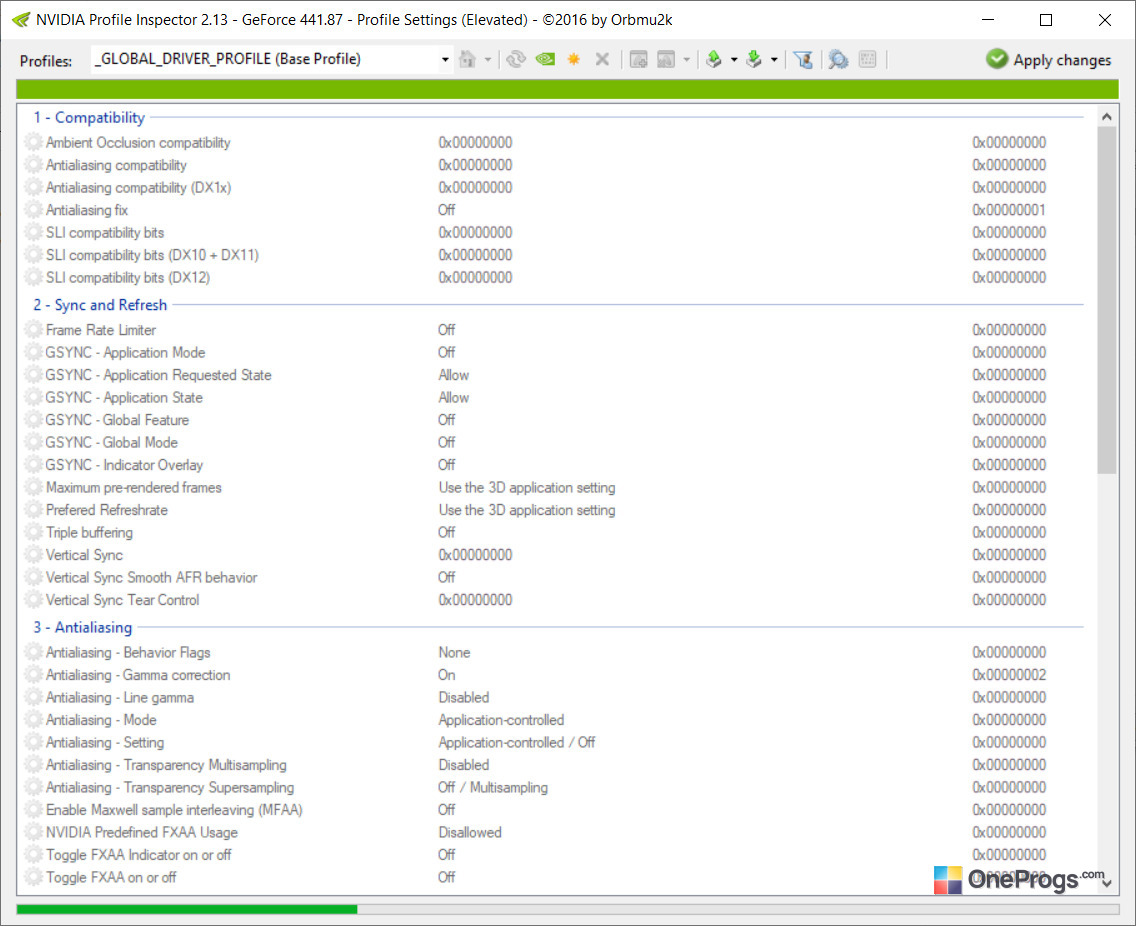The image size is (1136, 926).
Task: Click the 0x00000000 value of Vertical Sync
Action: click(x=475, y=554)
